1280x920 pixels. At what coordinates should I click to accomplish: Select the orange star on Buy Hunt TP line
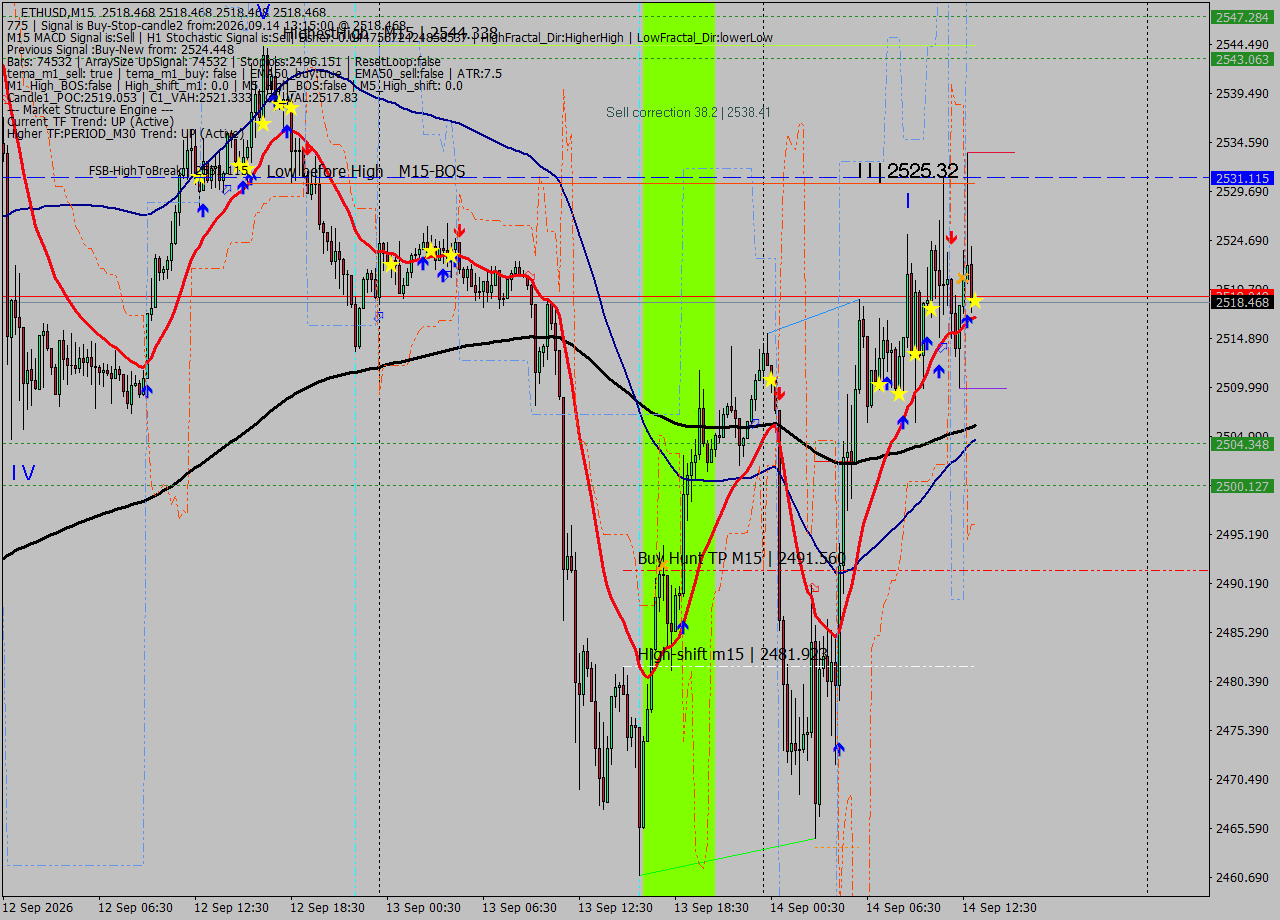663,566
